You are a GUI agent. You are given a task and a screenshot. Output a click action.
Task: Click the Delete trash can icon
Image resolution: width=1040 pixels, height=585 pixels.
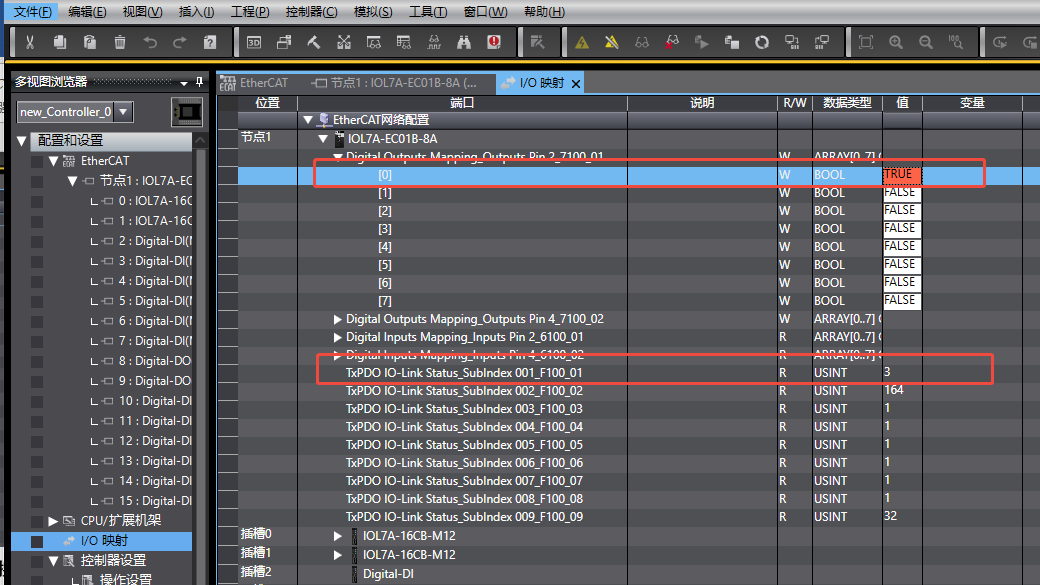(x=120, y=42)
